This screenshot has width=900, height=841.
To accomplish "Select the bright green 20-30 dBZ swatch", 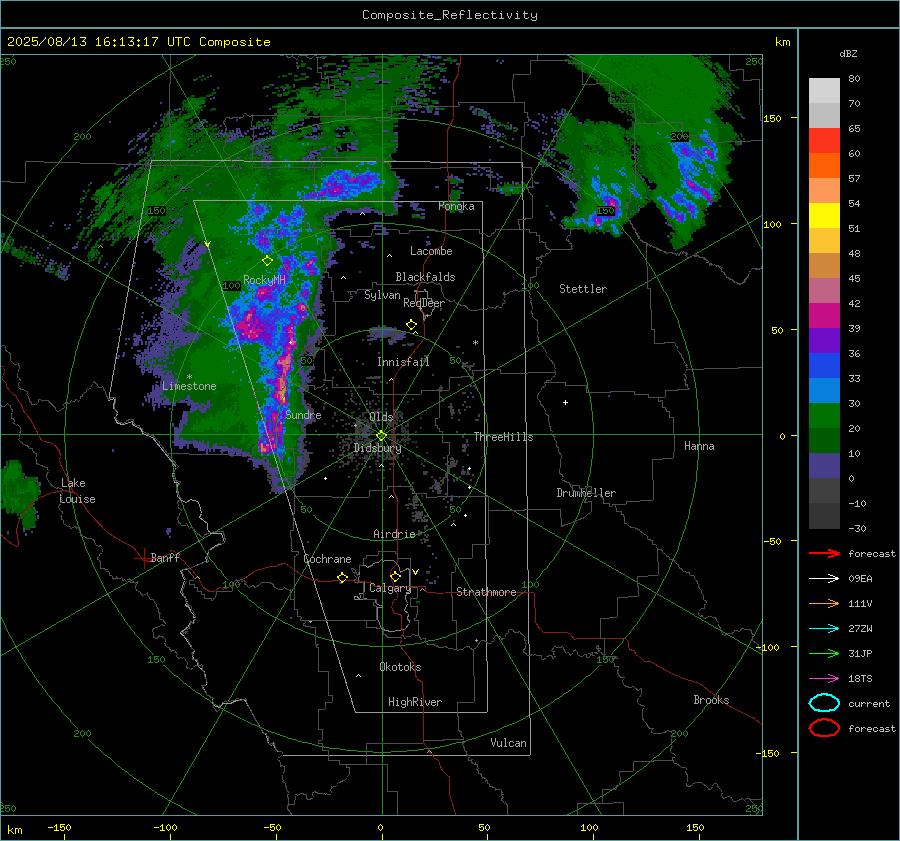I will pos(824,416).
